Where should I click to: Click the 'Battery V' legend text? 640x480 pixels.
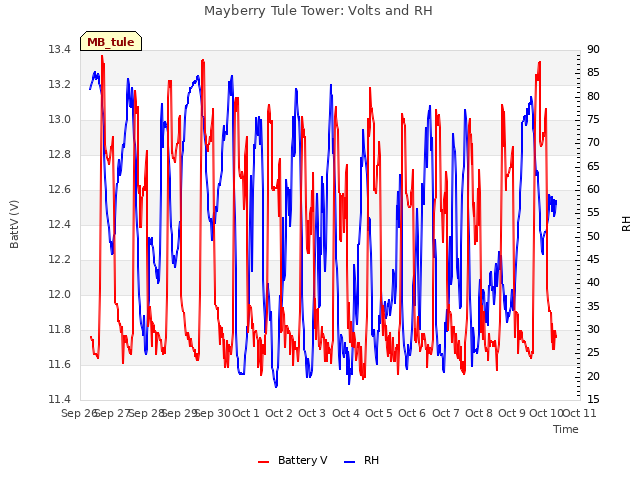(302, 460)
